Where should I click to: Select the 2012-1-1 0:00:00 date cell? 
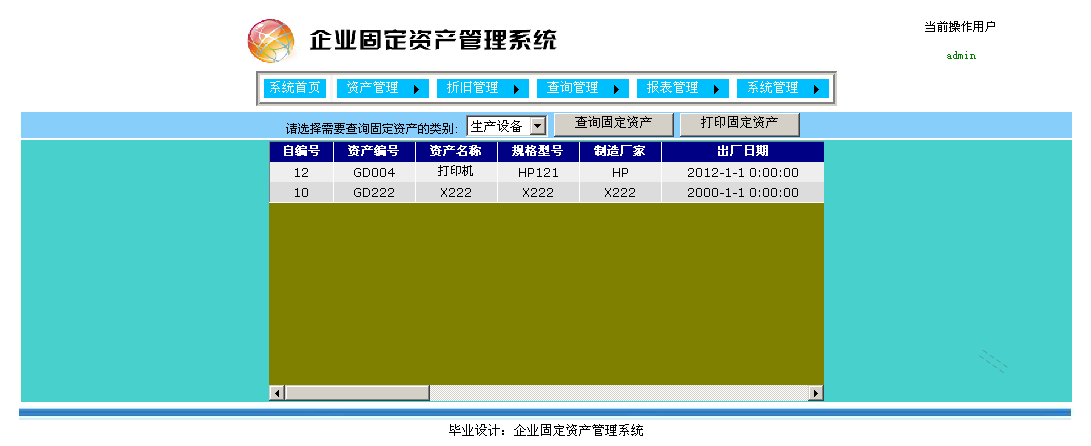742,173
